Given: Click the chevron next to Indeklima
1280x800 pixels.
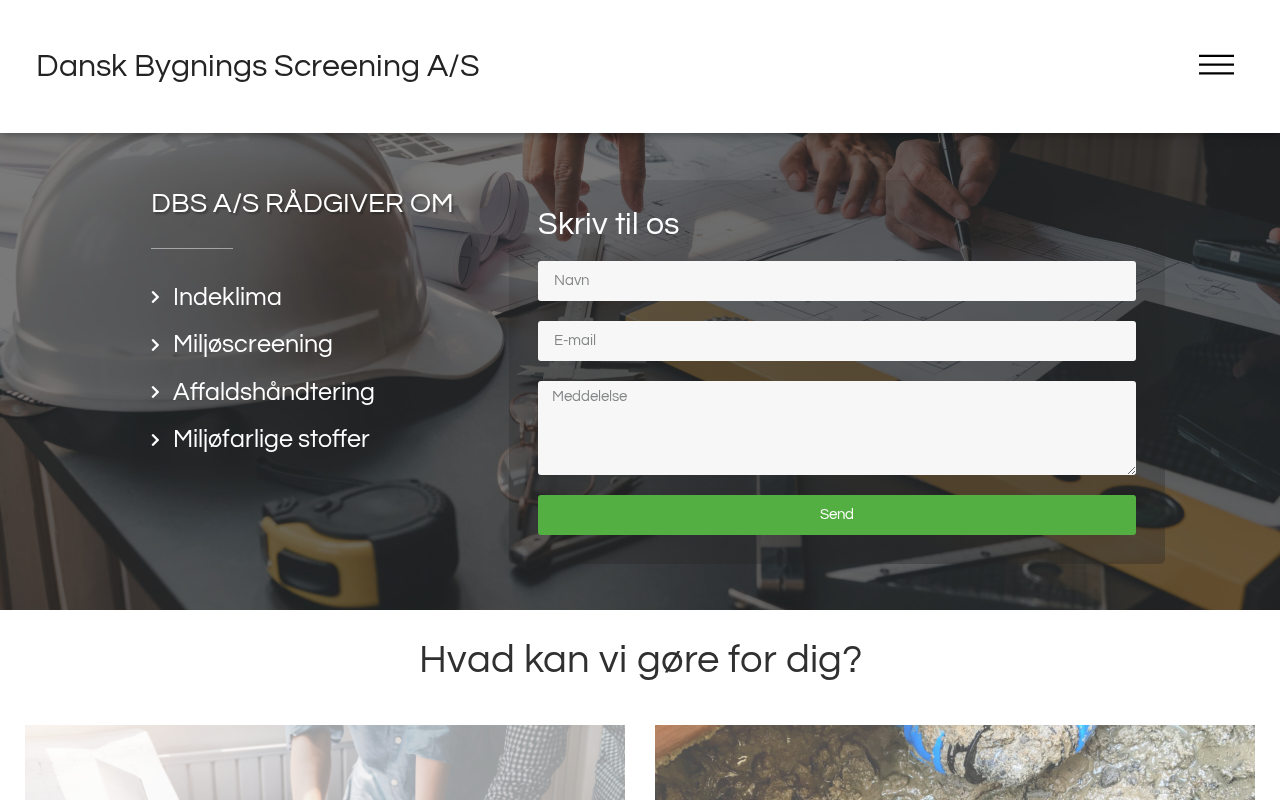Looking at the screenshot, I should 155,297.
